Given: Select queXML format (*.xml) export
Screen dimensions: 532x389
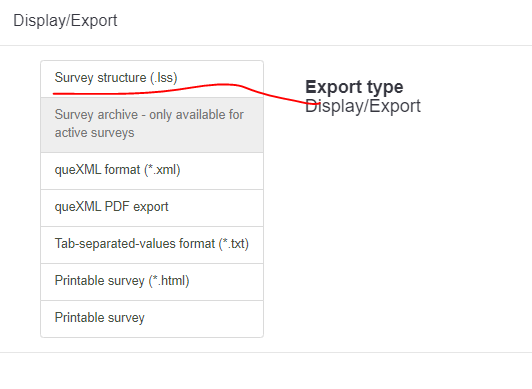Looking at the screenshot, I should (x=152, y=171).
